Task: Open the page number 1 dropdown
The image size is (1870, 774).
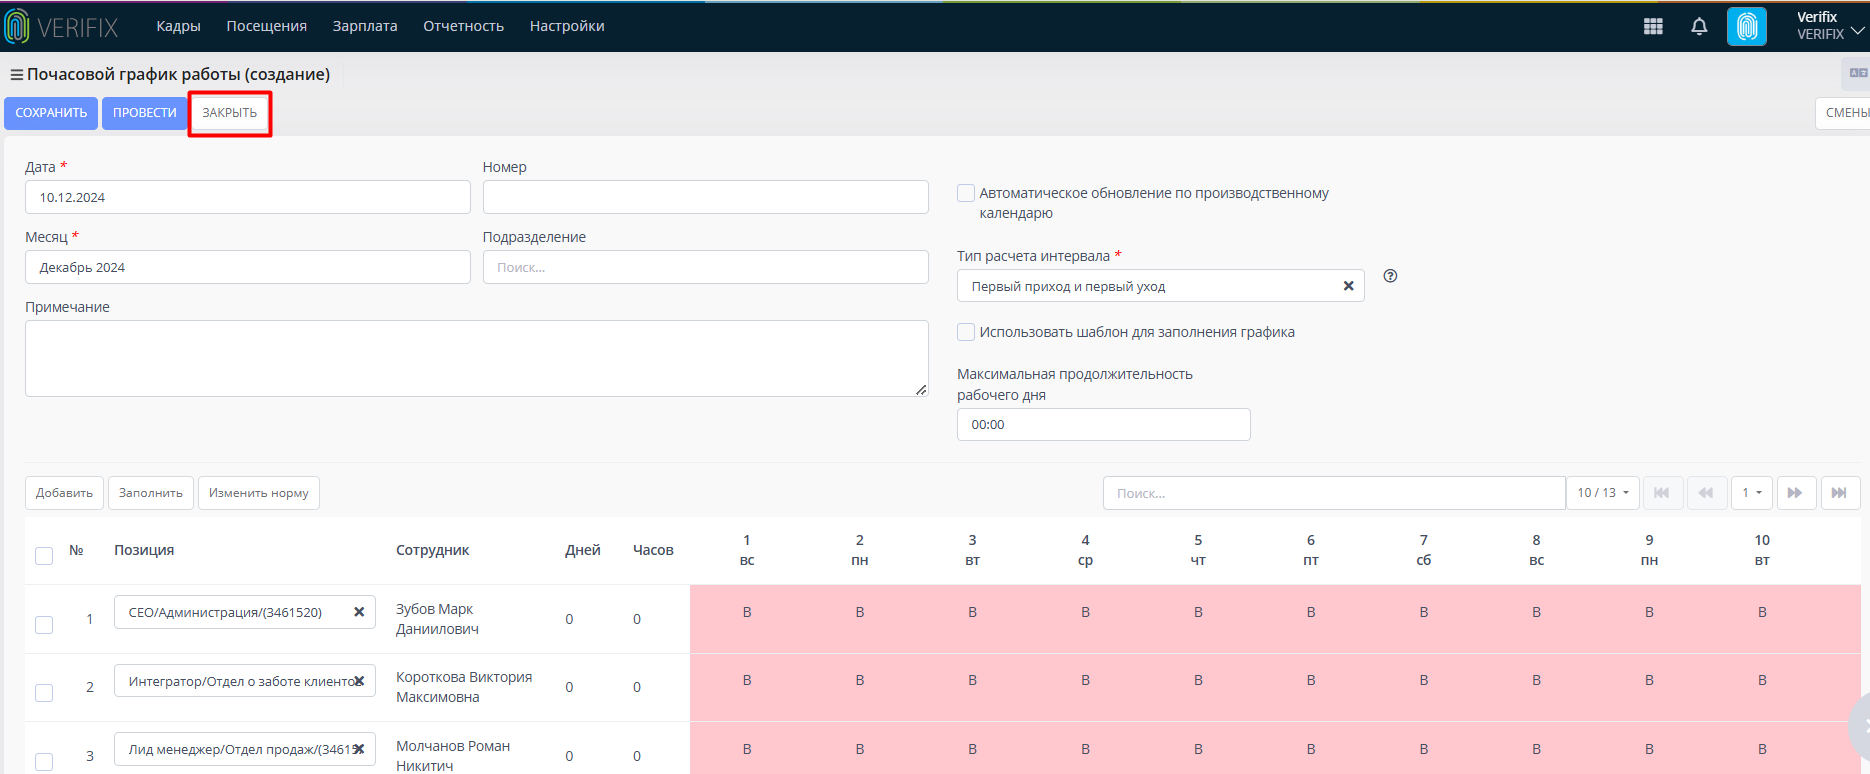Action: [1752, 493]
